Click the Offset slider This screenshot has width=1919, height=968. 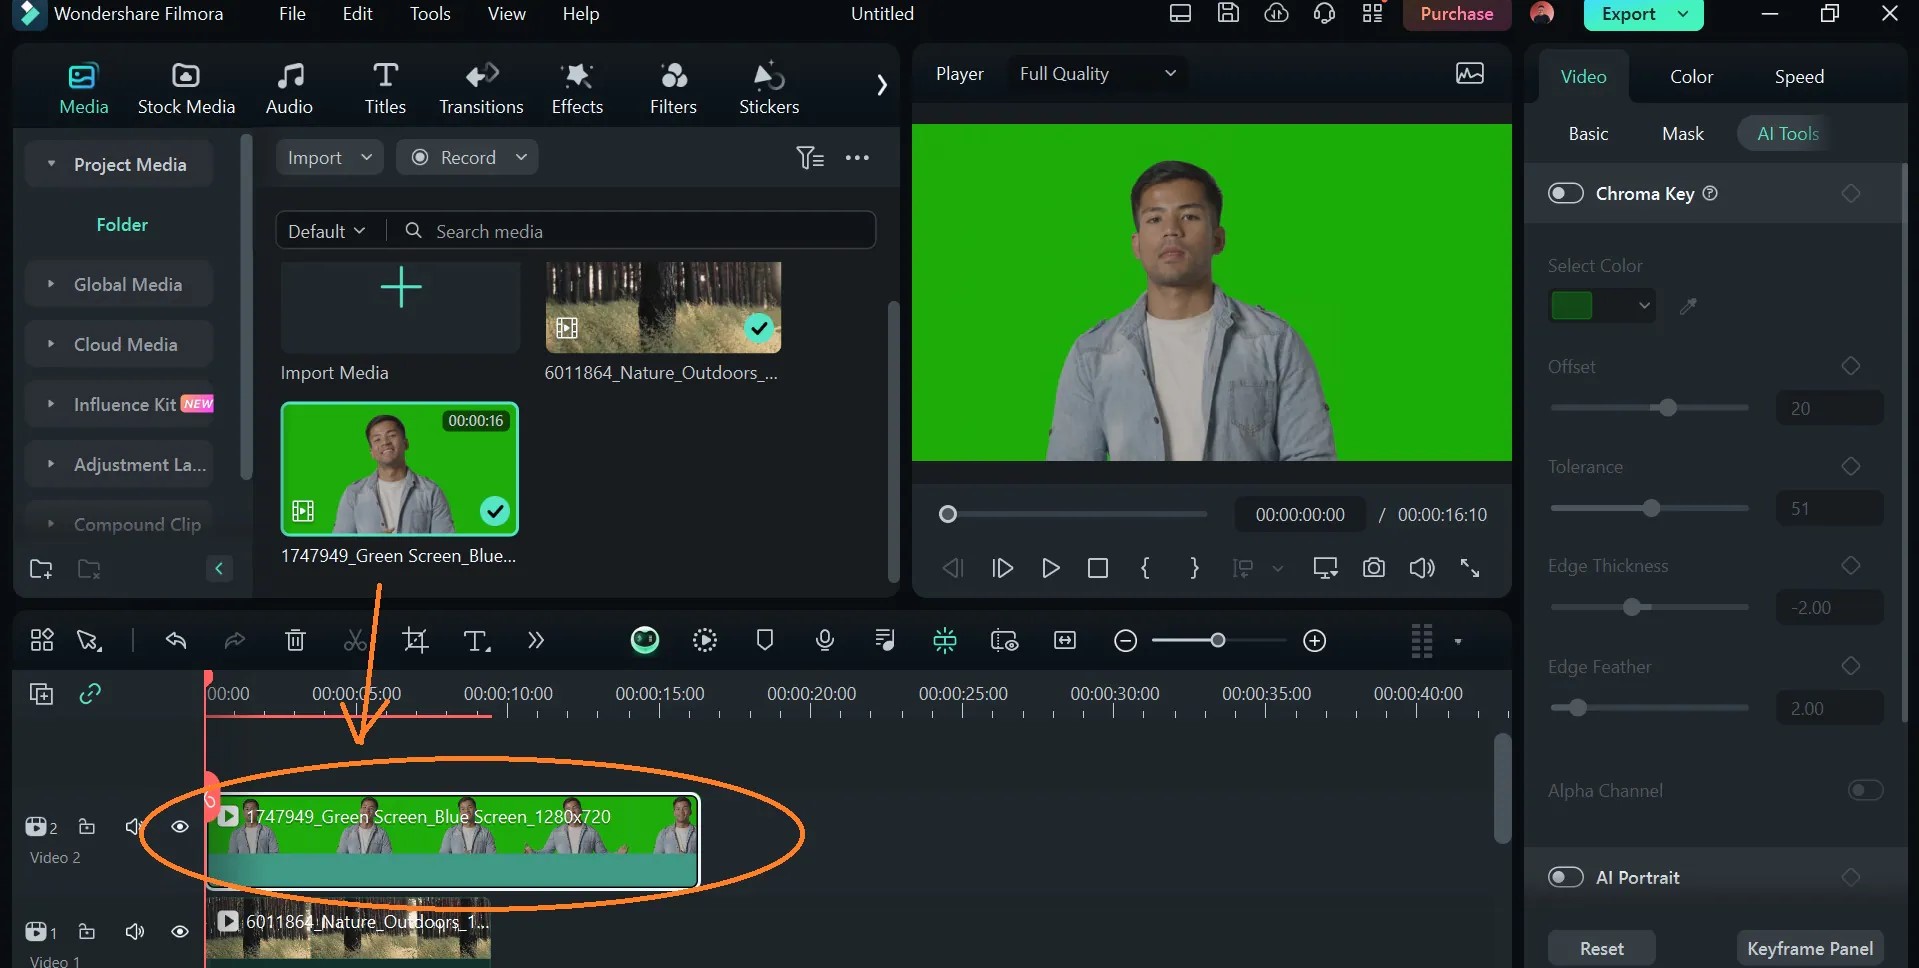1649,408
